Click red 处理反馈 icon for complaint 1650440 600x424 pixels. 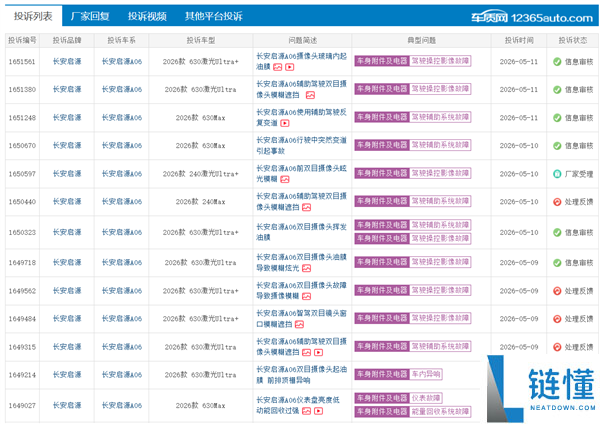(x=557, y=202)
